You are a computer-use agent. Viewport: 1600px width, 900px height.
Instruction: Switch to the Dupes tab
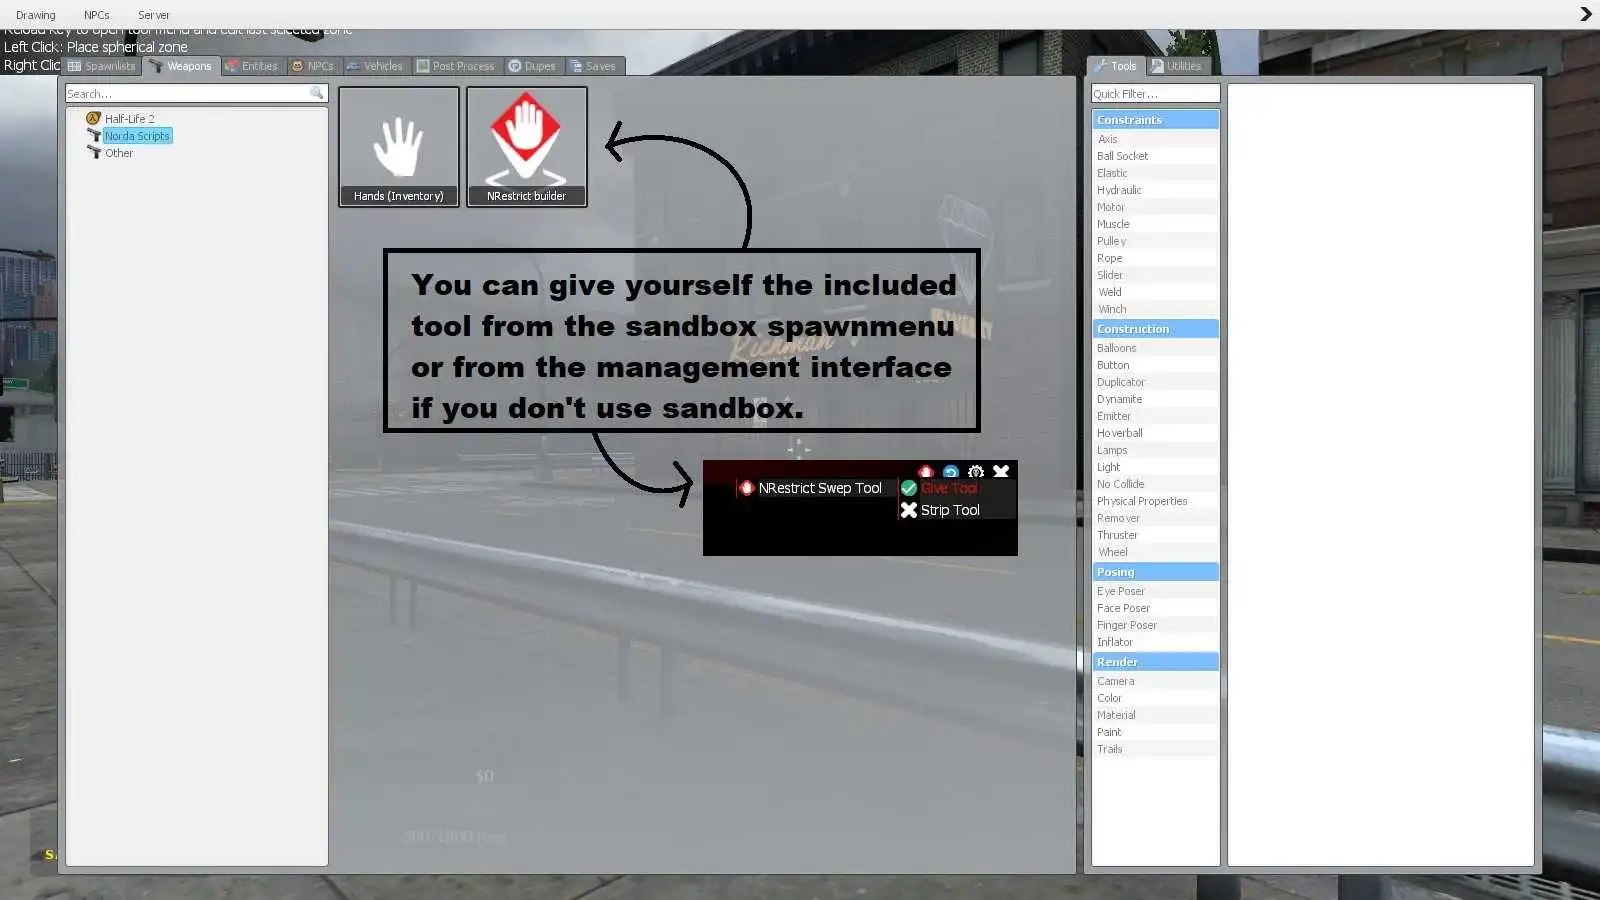[532, 66]
